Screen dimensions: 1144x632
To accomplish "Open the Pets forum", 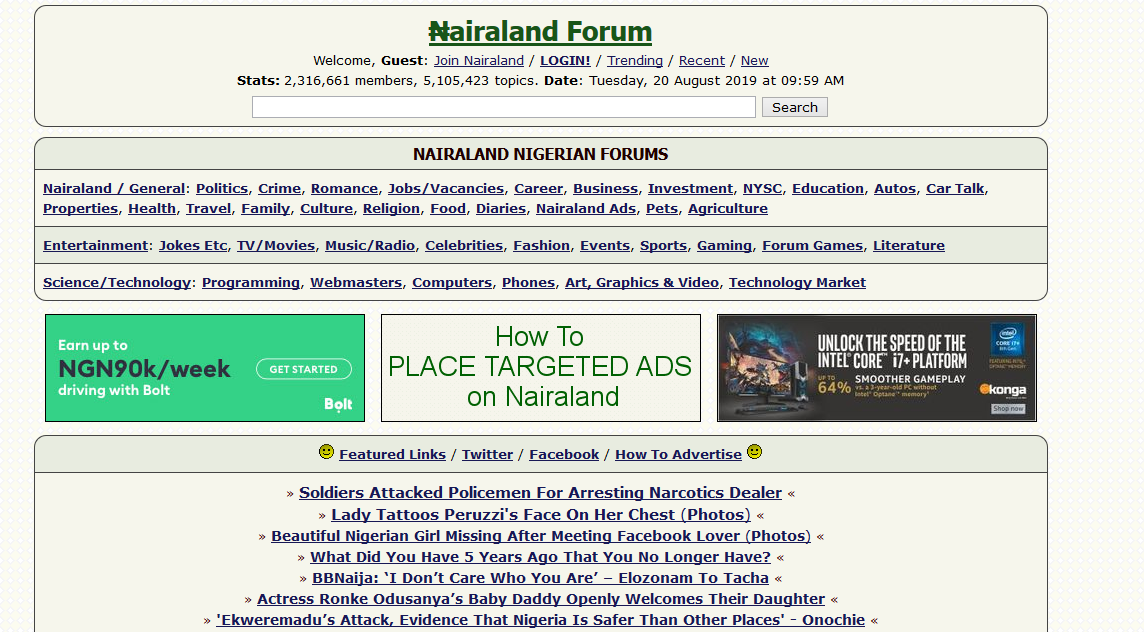I will (662, 209).
